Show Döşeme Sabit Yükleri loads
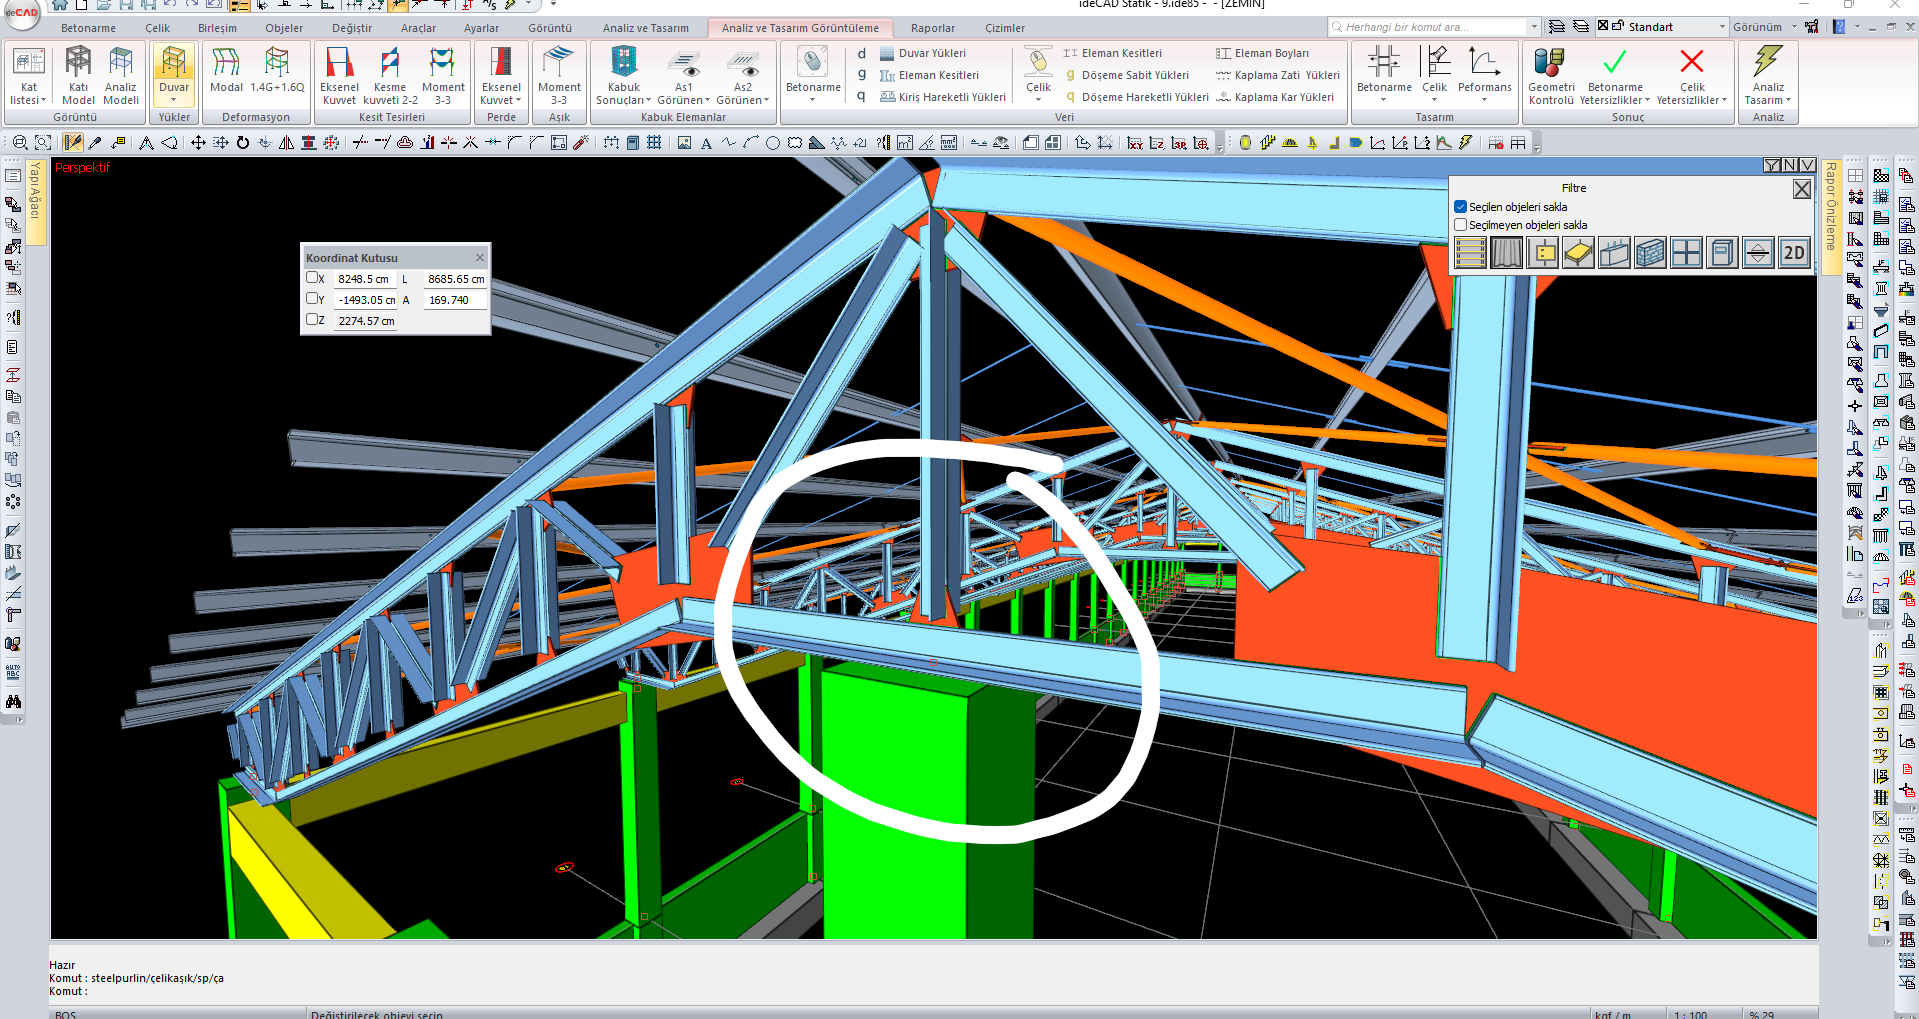Screen dimensions: 1919x1019 tap(1126, 75)
